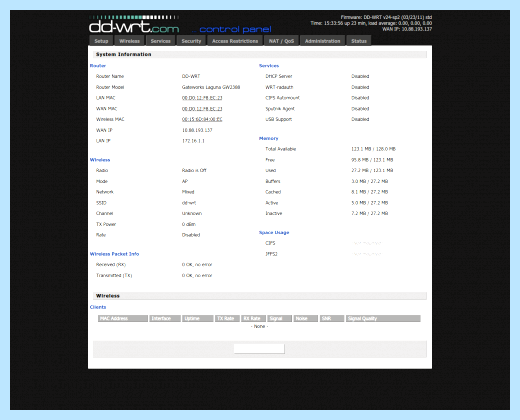
Task: Click the WAN MAC address link
Action: tap(202, 109)
